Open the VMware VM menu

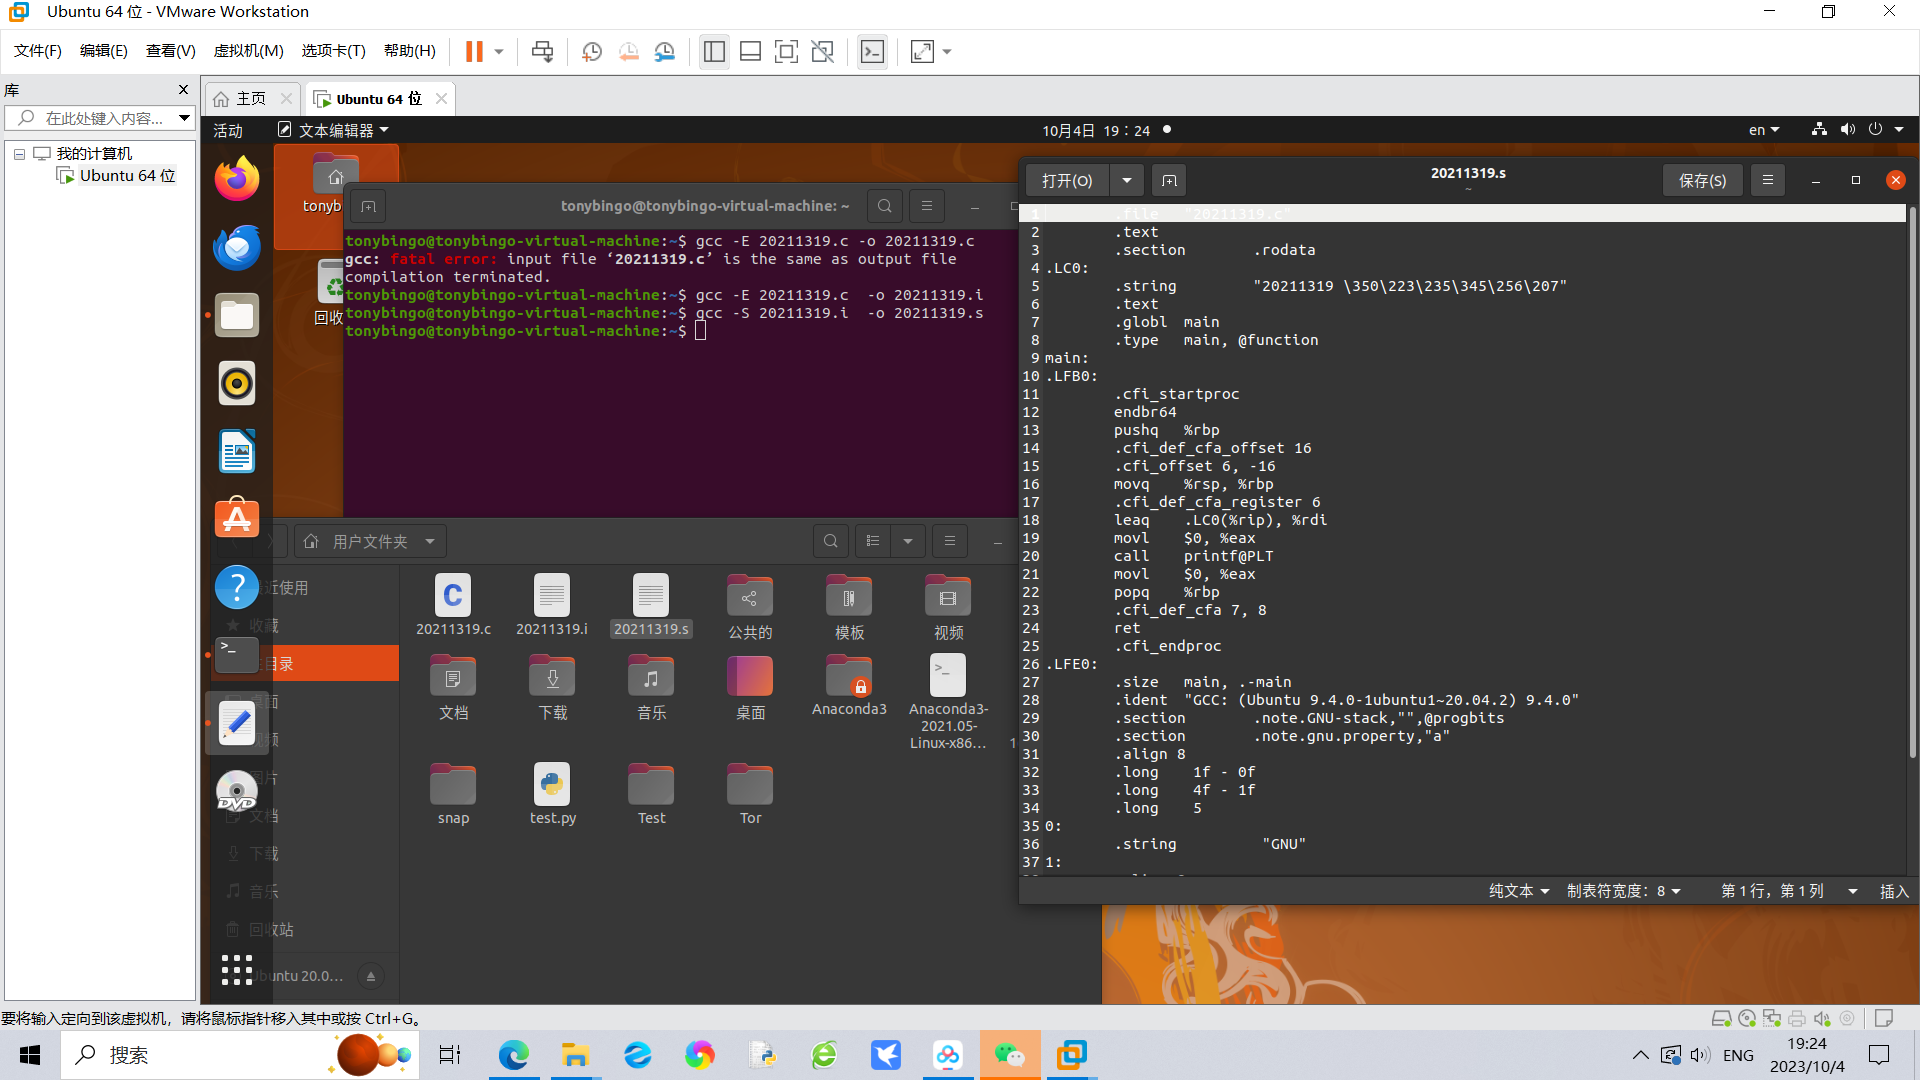248,51
